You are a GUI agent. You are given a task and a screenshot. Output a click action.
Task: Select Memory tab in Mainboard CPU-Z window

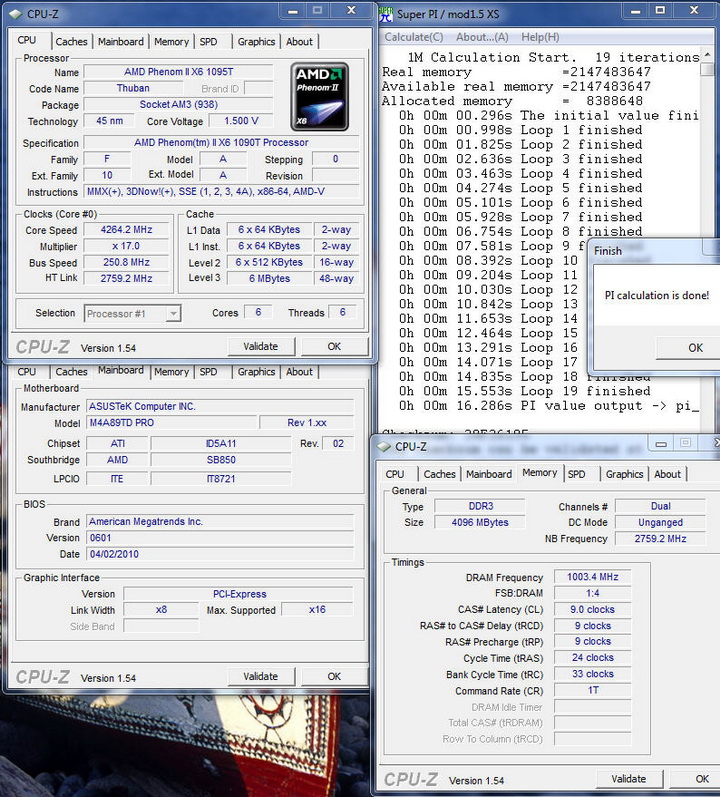click(x=171, y=372)
